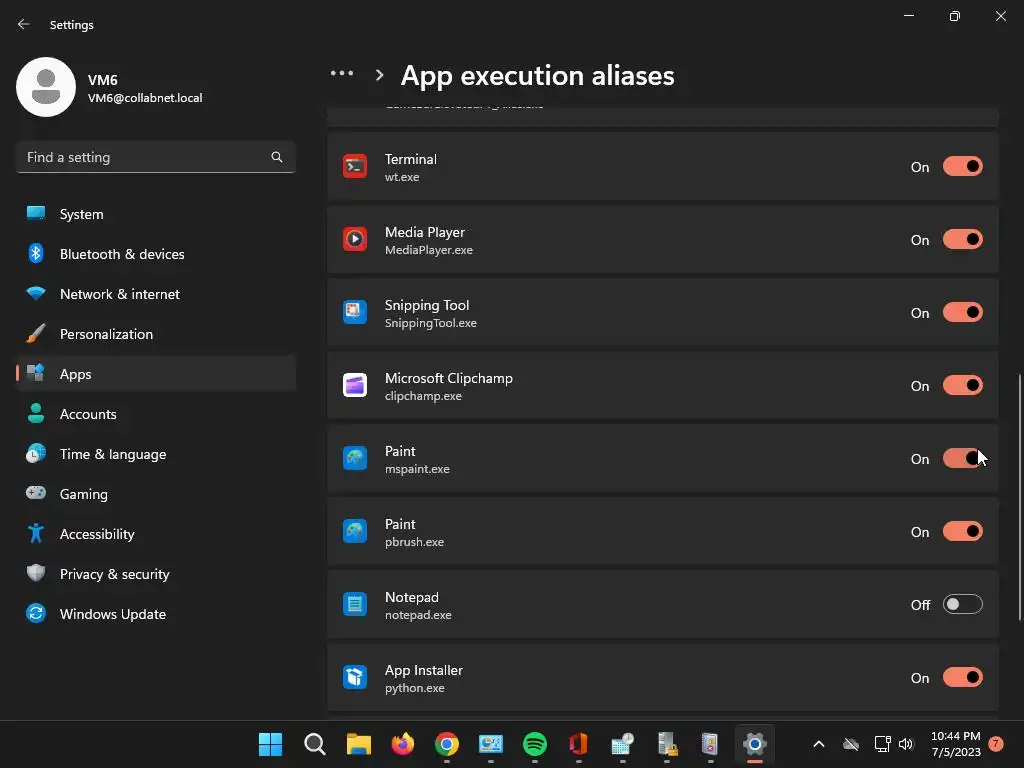The height and width of the screenshot is (768, 1024).
Task: Turn on the Notepad alias toggle
Action: pyautogui.click(x=962, y=605)
